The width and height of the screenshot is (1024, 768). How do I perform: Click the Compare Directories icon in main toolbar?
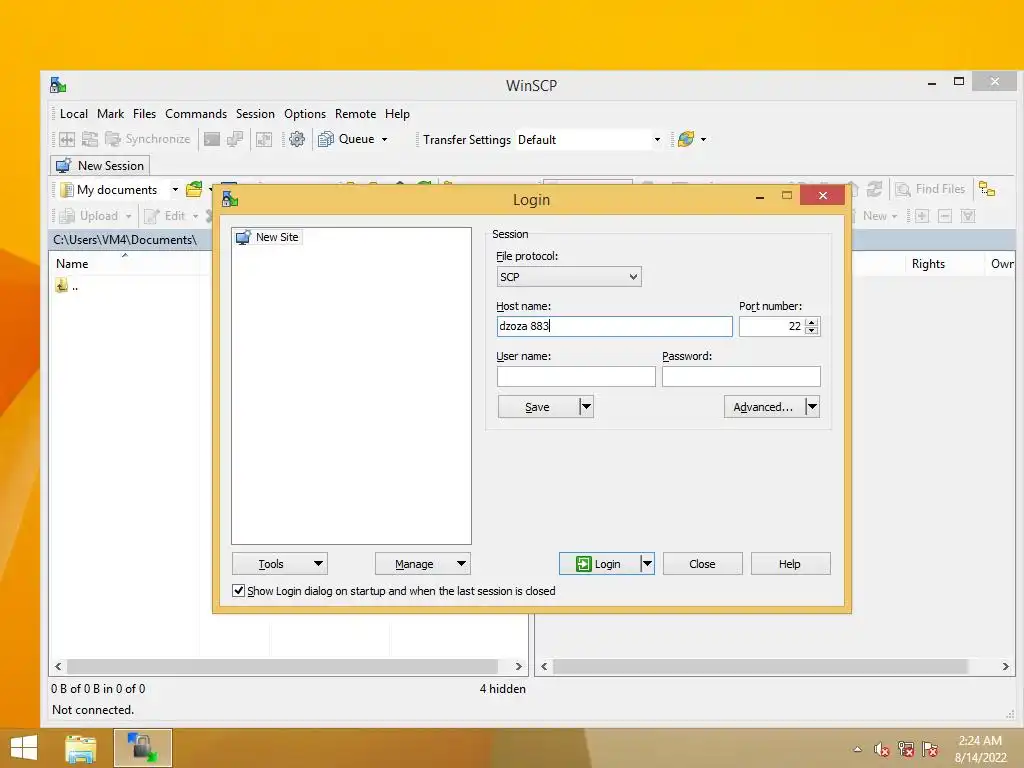(x=67, y=139)
